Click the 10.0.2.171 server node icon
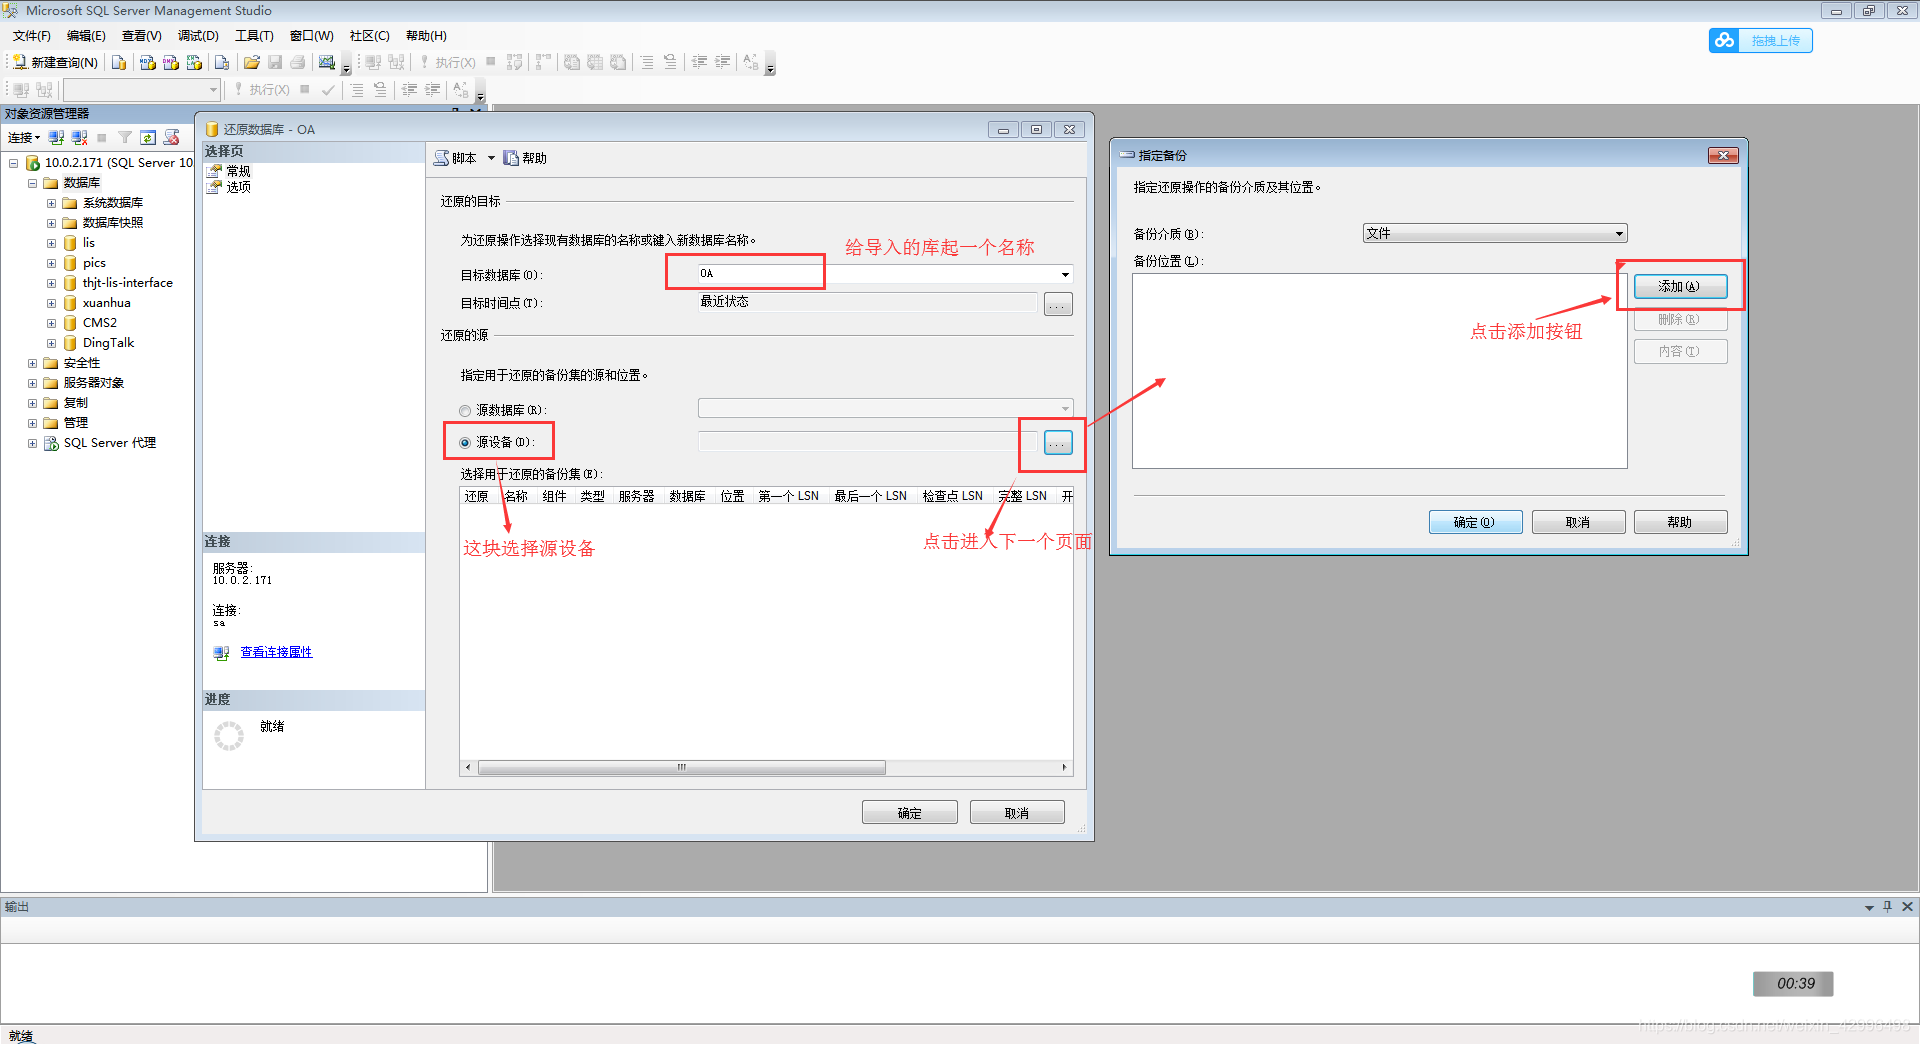The image size is (1920, 1044). pos(32,163)
